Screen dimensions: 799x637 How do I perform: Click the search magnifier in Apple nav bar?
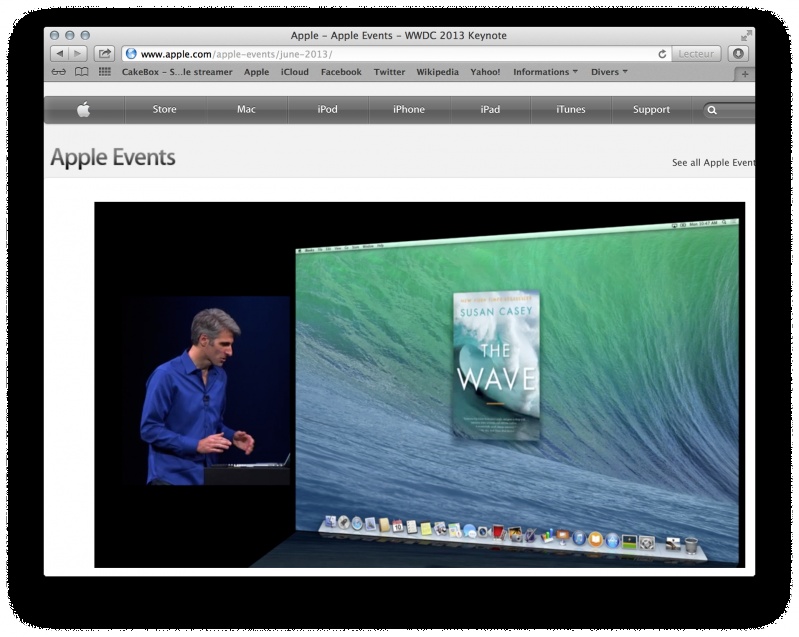[x=712, y=110]
